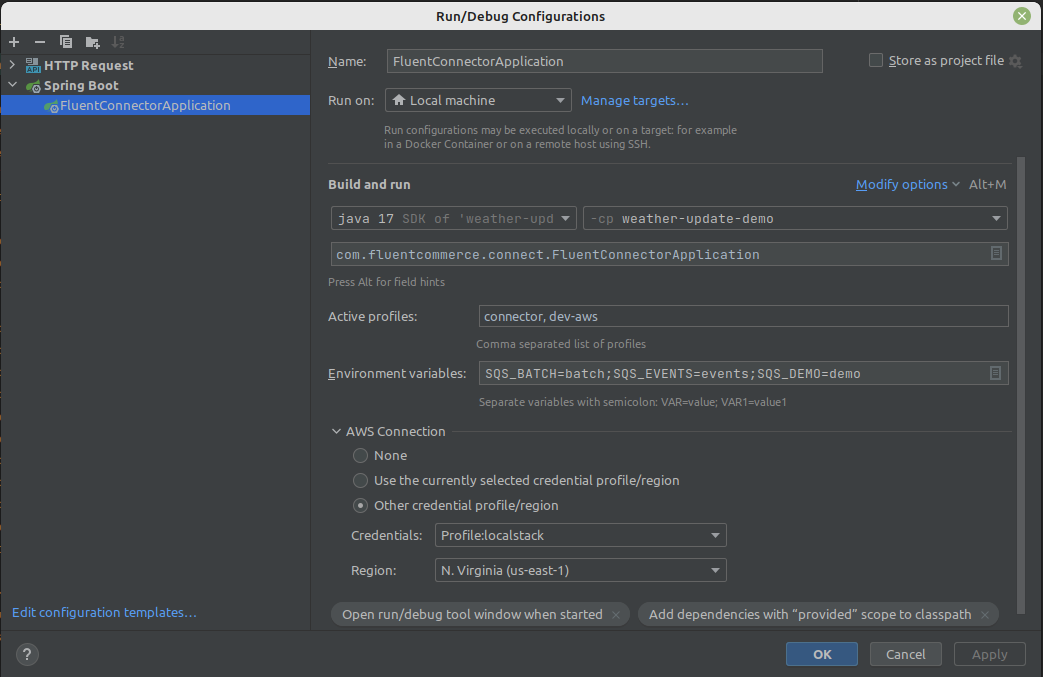Click the Add New Configuration plus icon
The height and width of the screenshot is (677, 1043).
14,42
